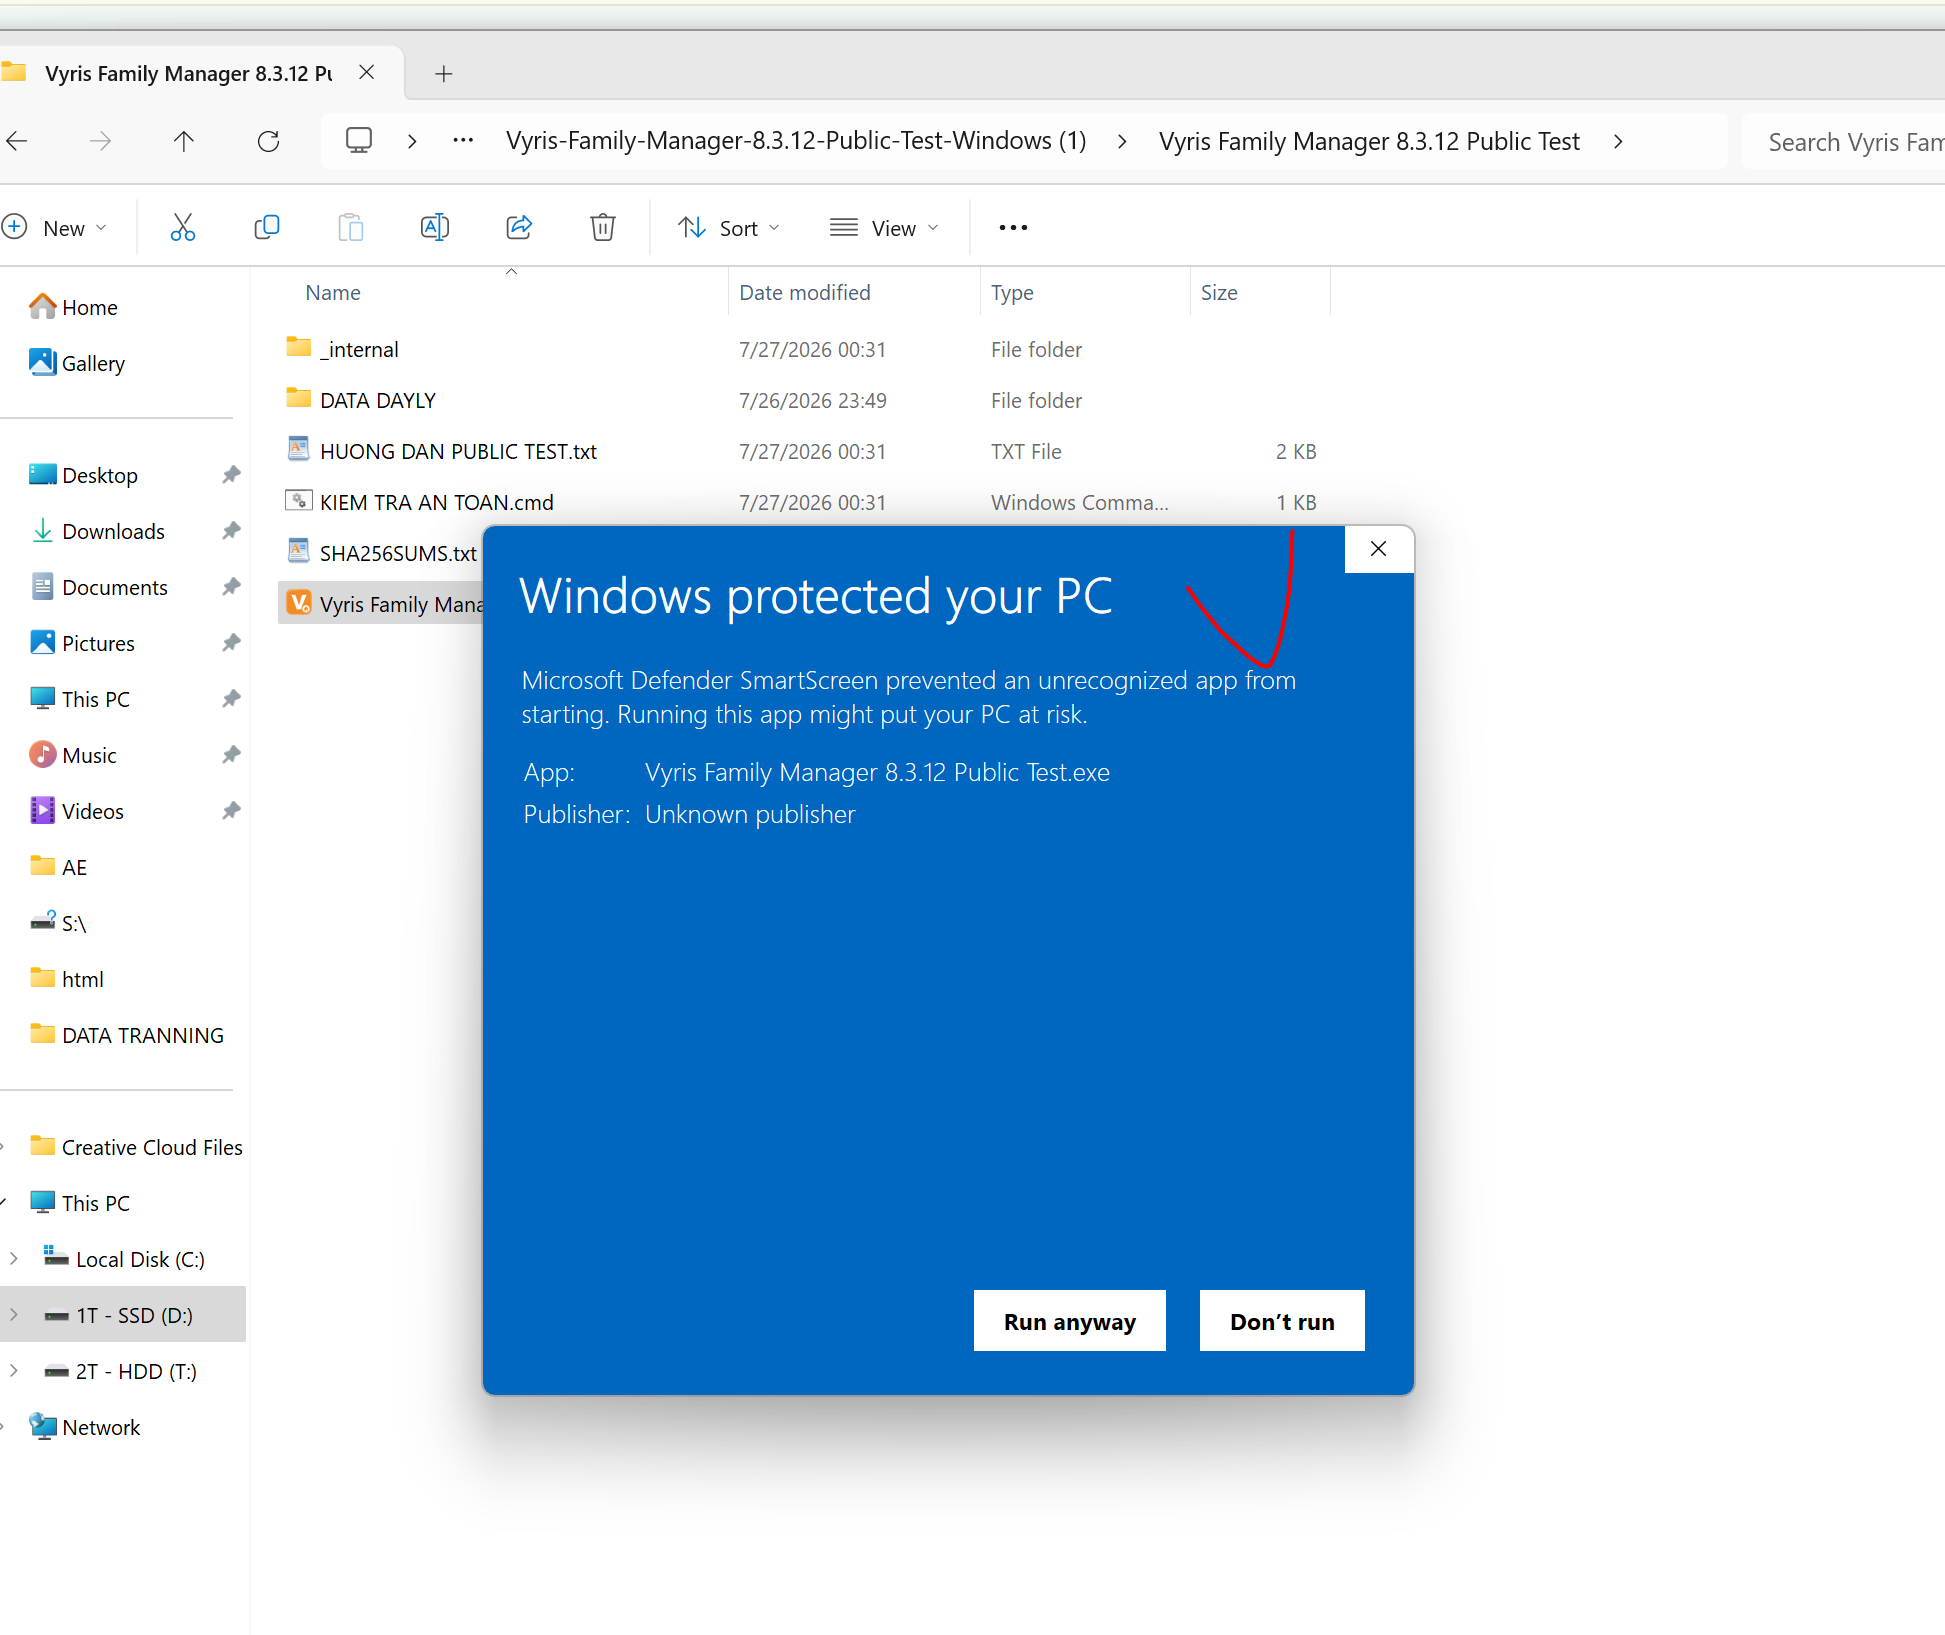The height and width of the screenshot is (1635, 1945).
Task: Open pinned This PC item
Action: [x=95, y=700]
